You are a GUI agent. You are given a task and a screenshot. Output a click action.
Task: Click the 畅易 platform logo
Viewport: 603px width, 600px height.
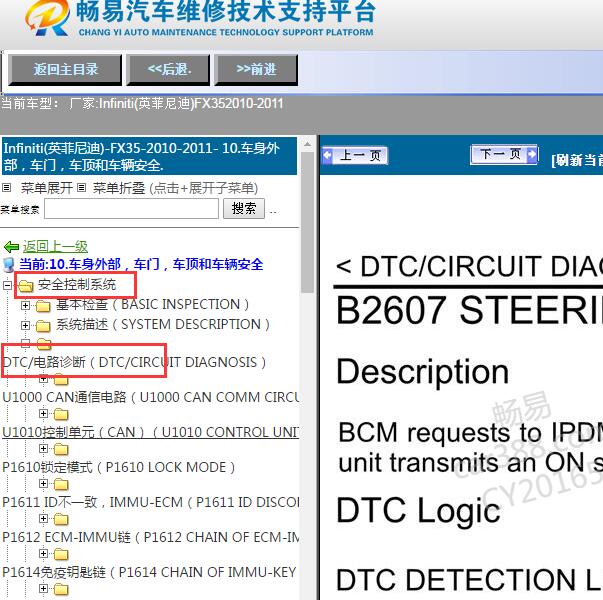47,18
